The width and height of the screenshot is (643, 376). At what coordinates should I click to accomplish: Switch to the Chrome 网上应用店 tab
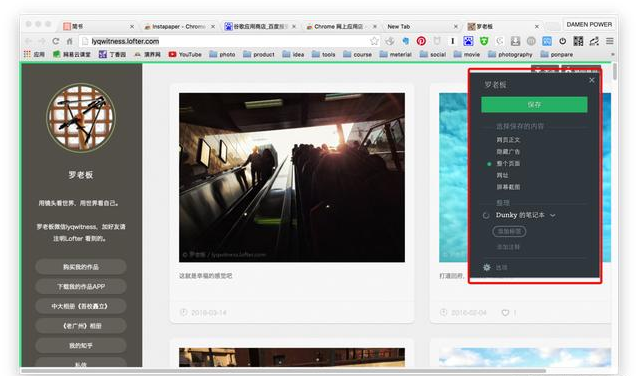(341, 26)
